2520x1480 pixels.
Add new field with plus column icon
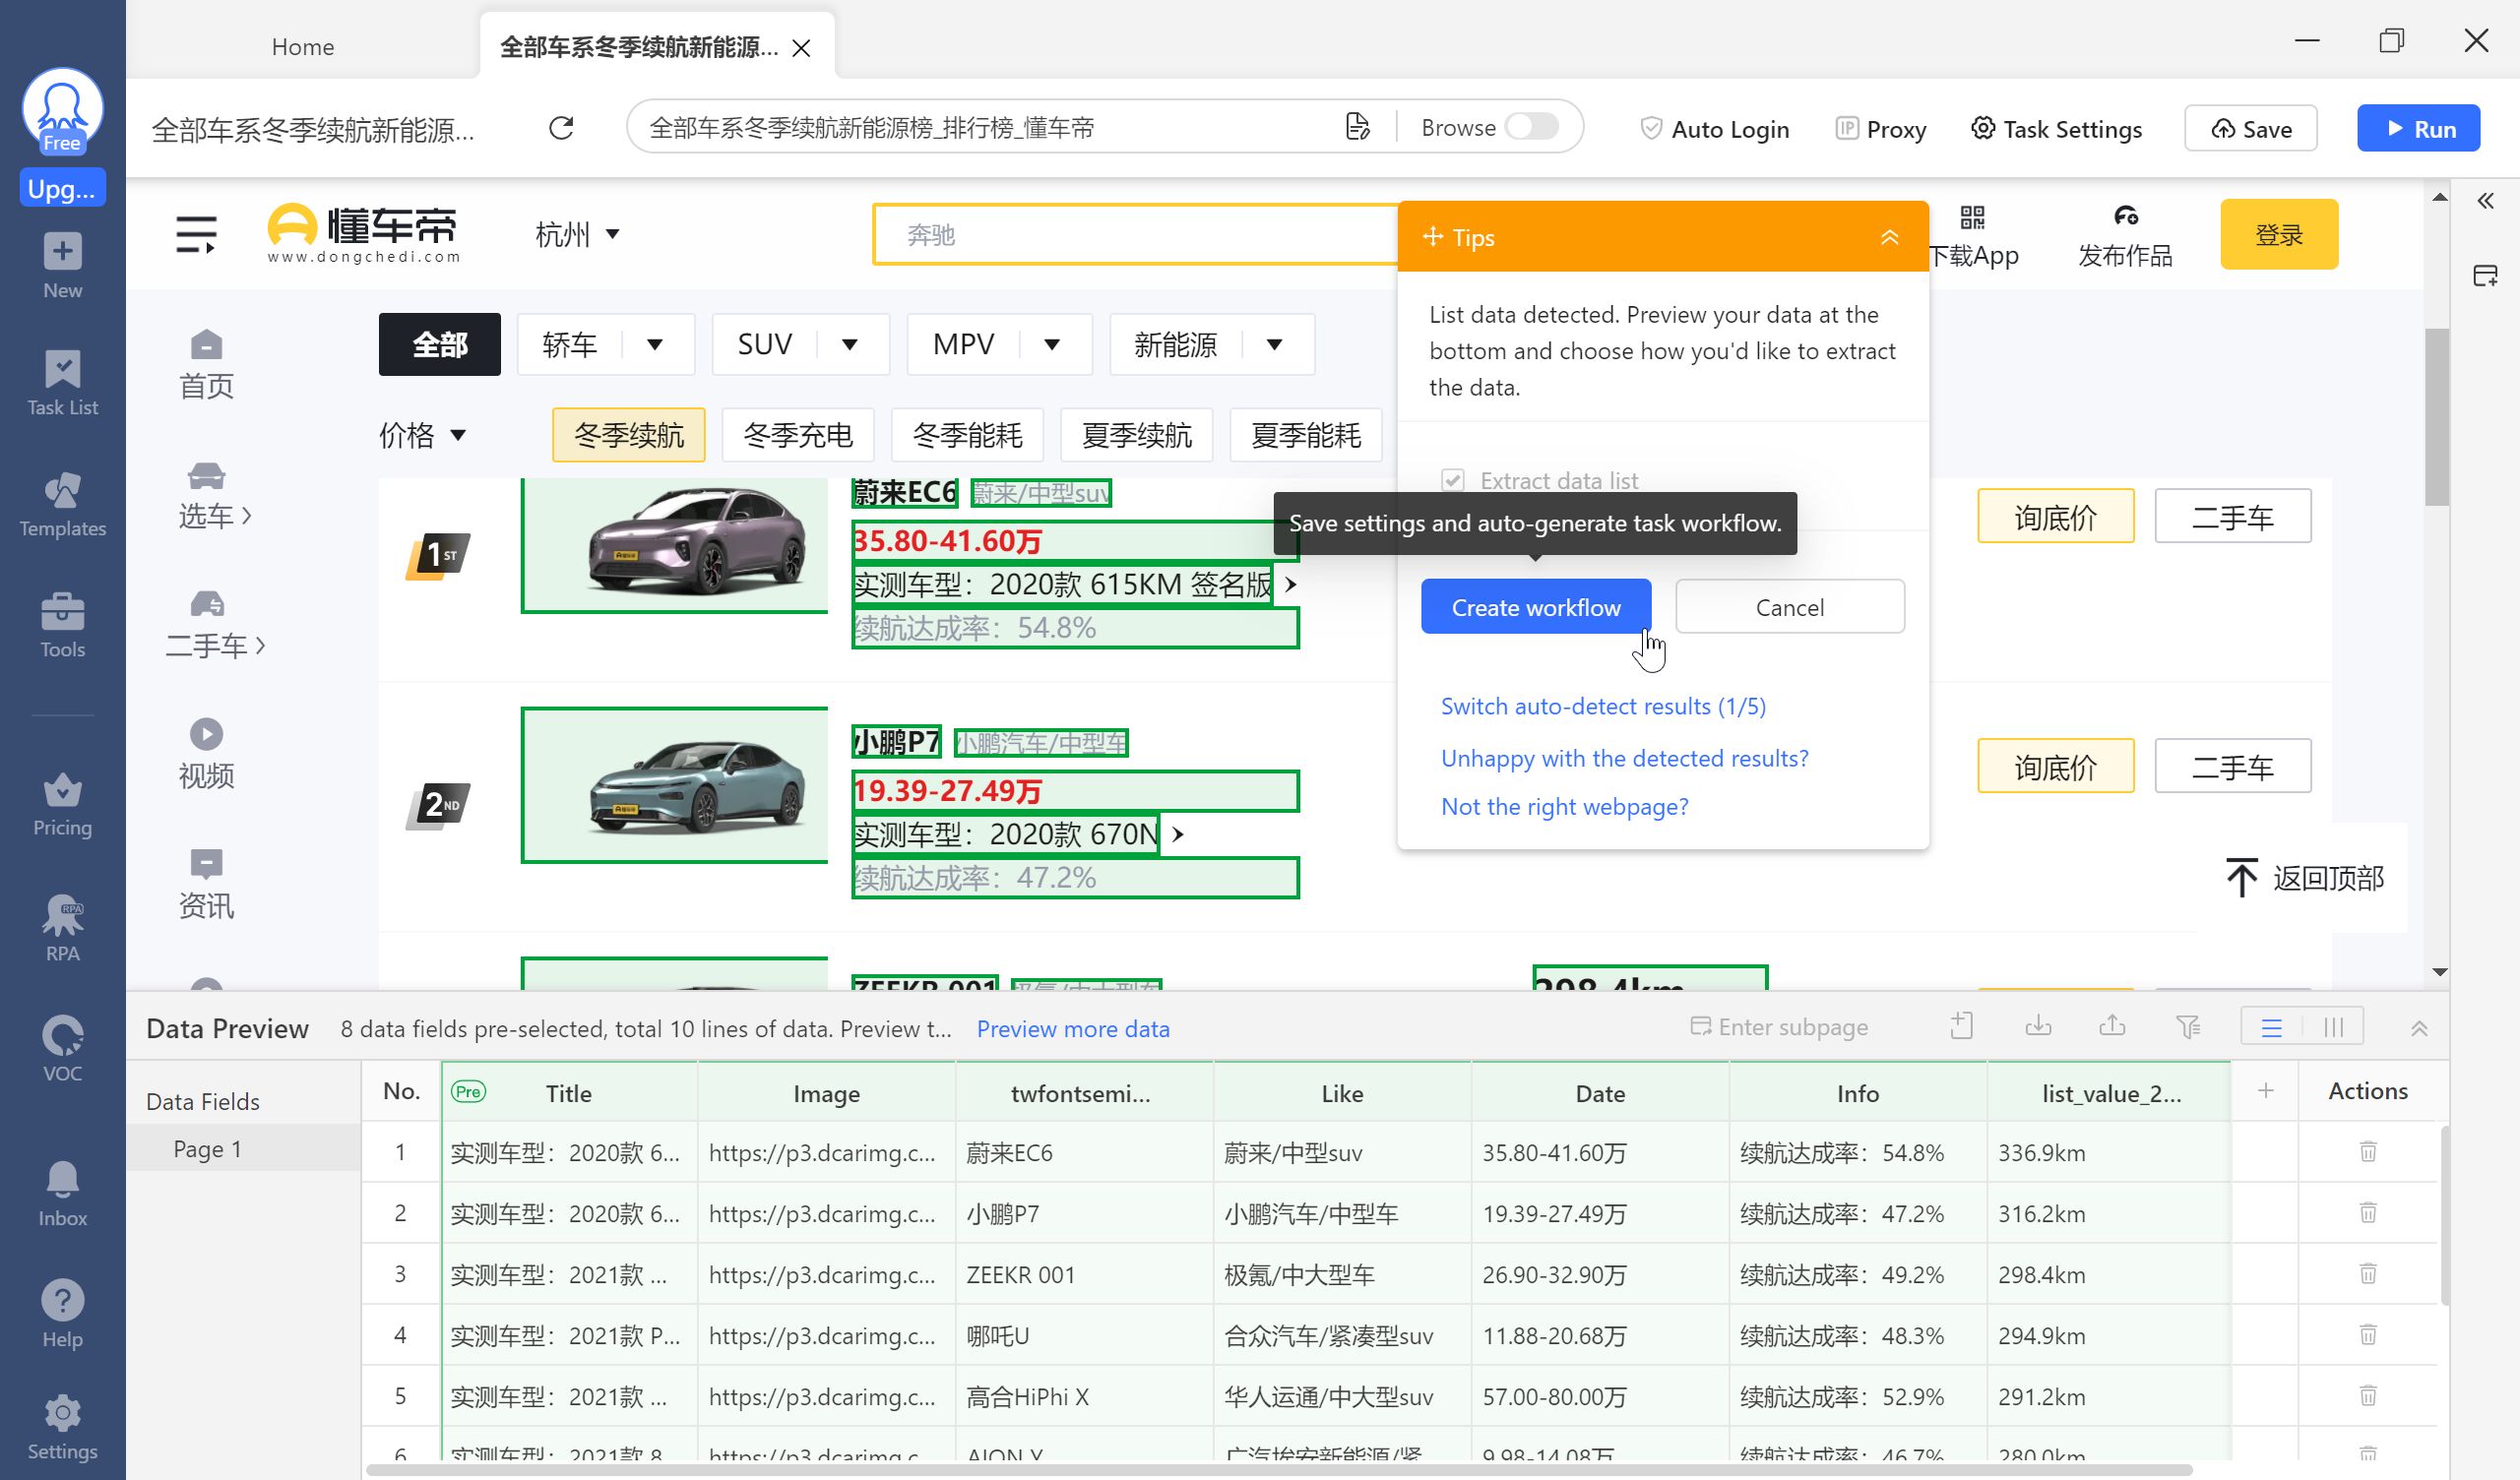pos(2265,1091)
